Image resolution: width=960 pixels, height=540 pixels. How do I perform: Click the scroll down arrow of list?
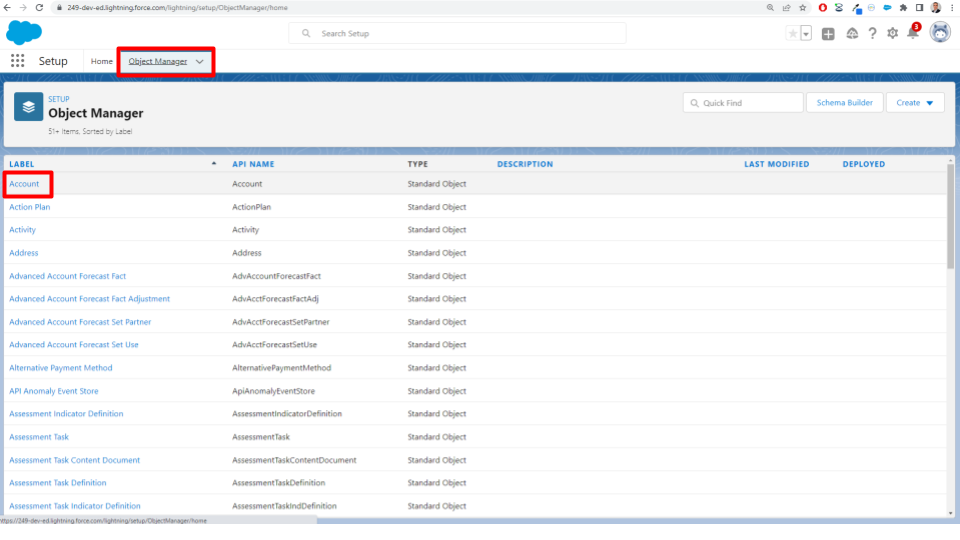tap(950, 514)
